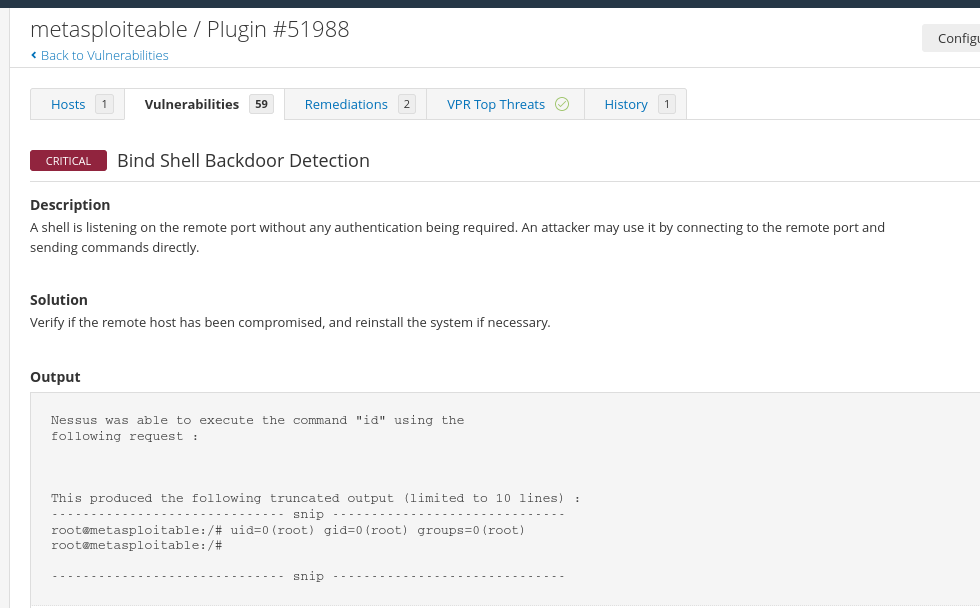Click the red CRITICAL severity badge
The image size is (980, 608).
tap(68, 161)
